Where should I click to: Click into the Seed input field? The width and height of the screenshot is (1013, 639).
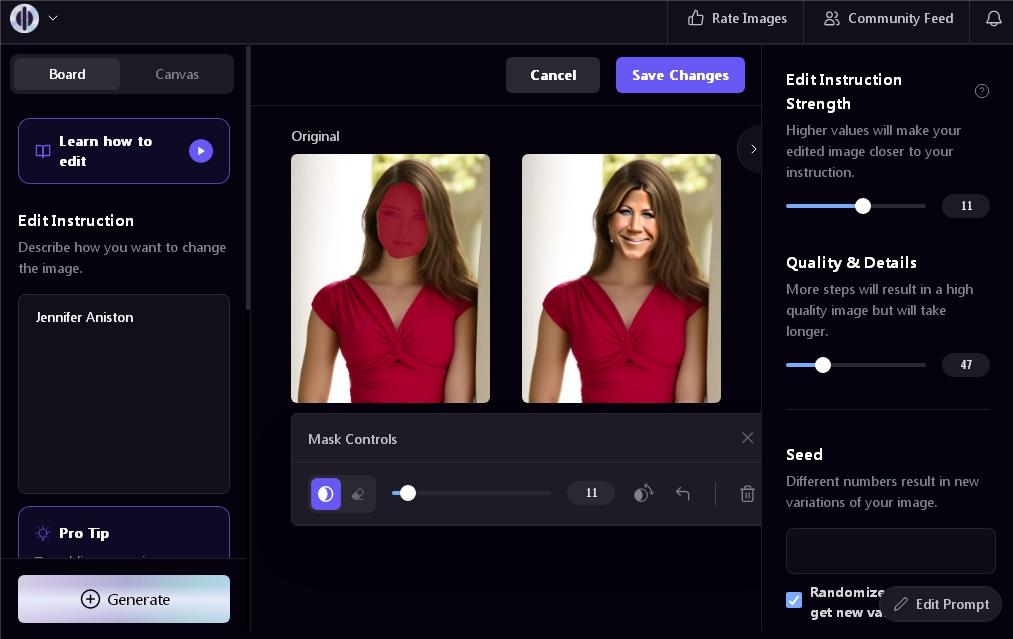click(x=890, y=550)
